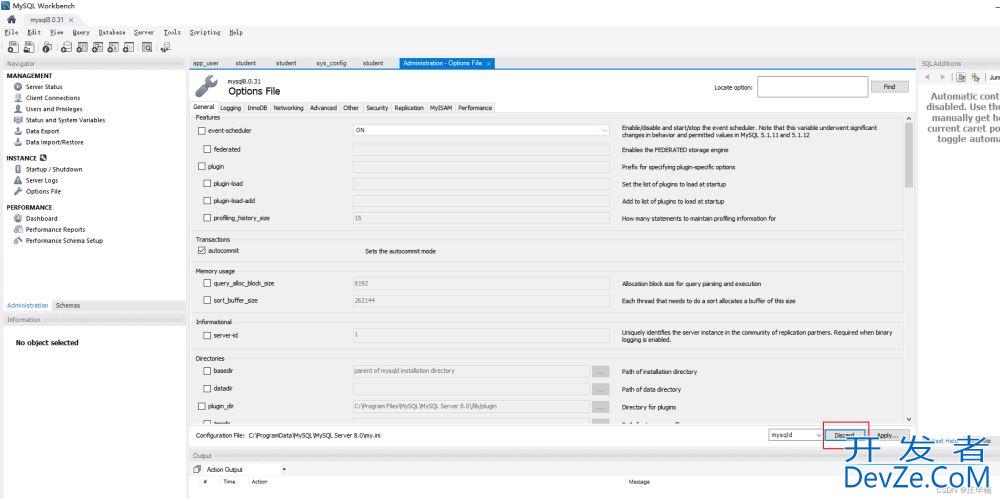Open Status and System Variables
This screenshot has height=499, width=1000.
click(66, 120)
